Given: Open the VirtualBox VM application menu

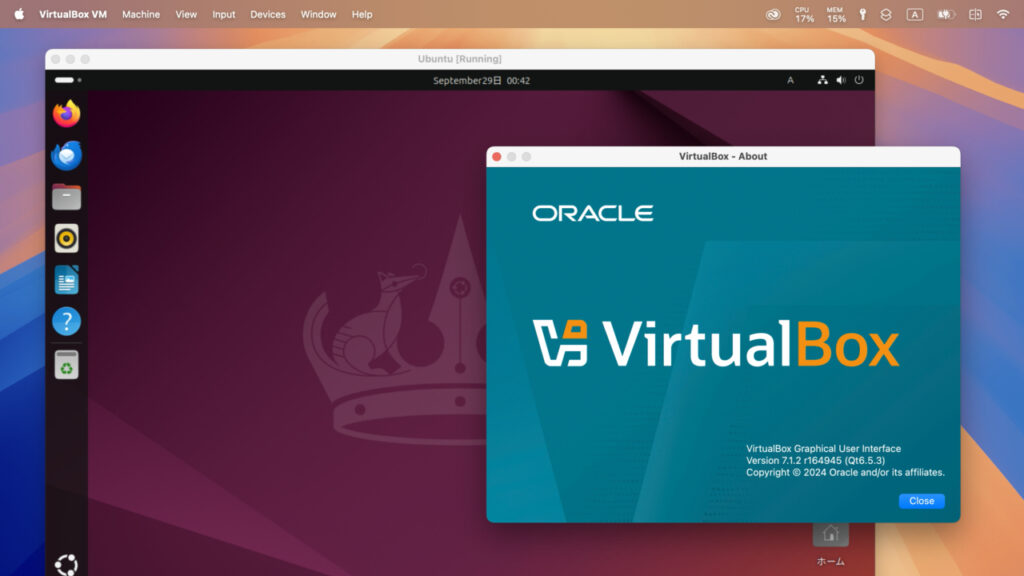Looking at the screenshot, I should 72,14.
